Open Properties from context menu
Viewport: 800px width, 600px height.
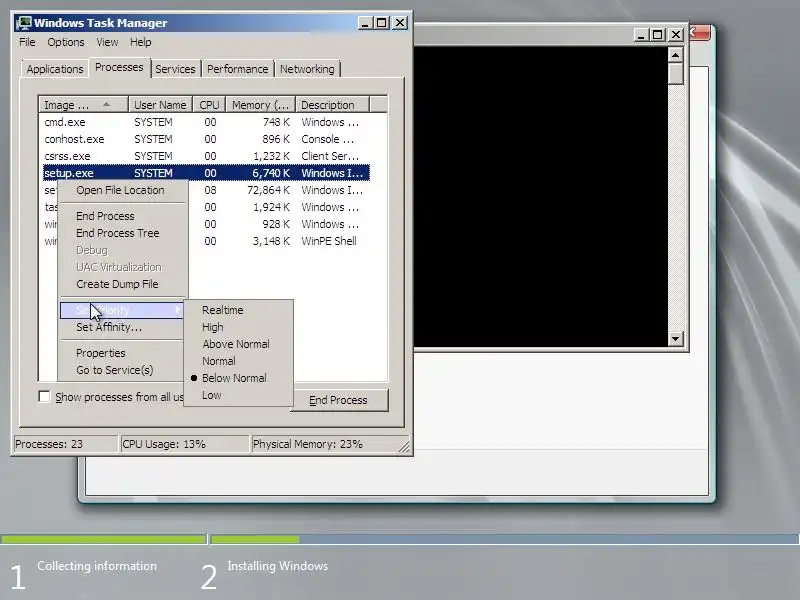click(101, 353)
